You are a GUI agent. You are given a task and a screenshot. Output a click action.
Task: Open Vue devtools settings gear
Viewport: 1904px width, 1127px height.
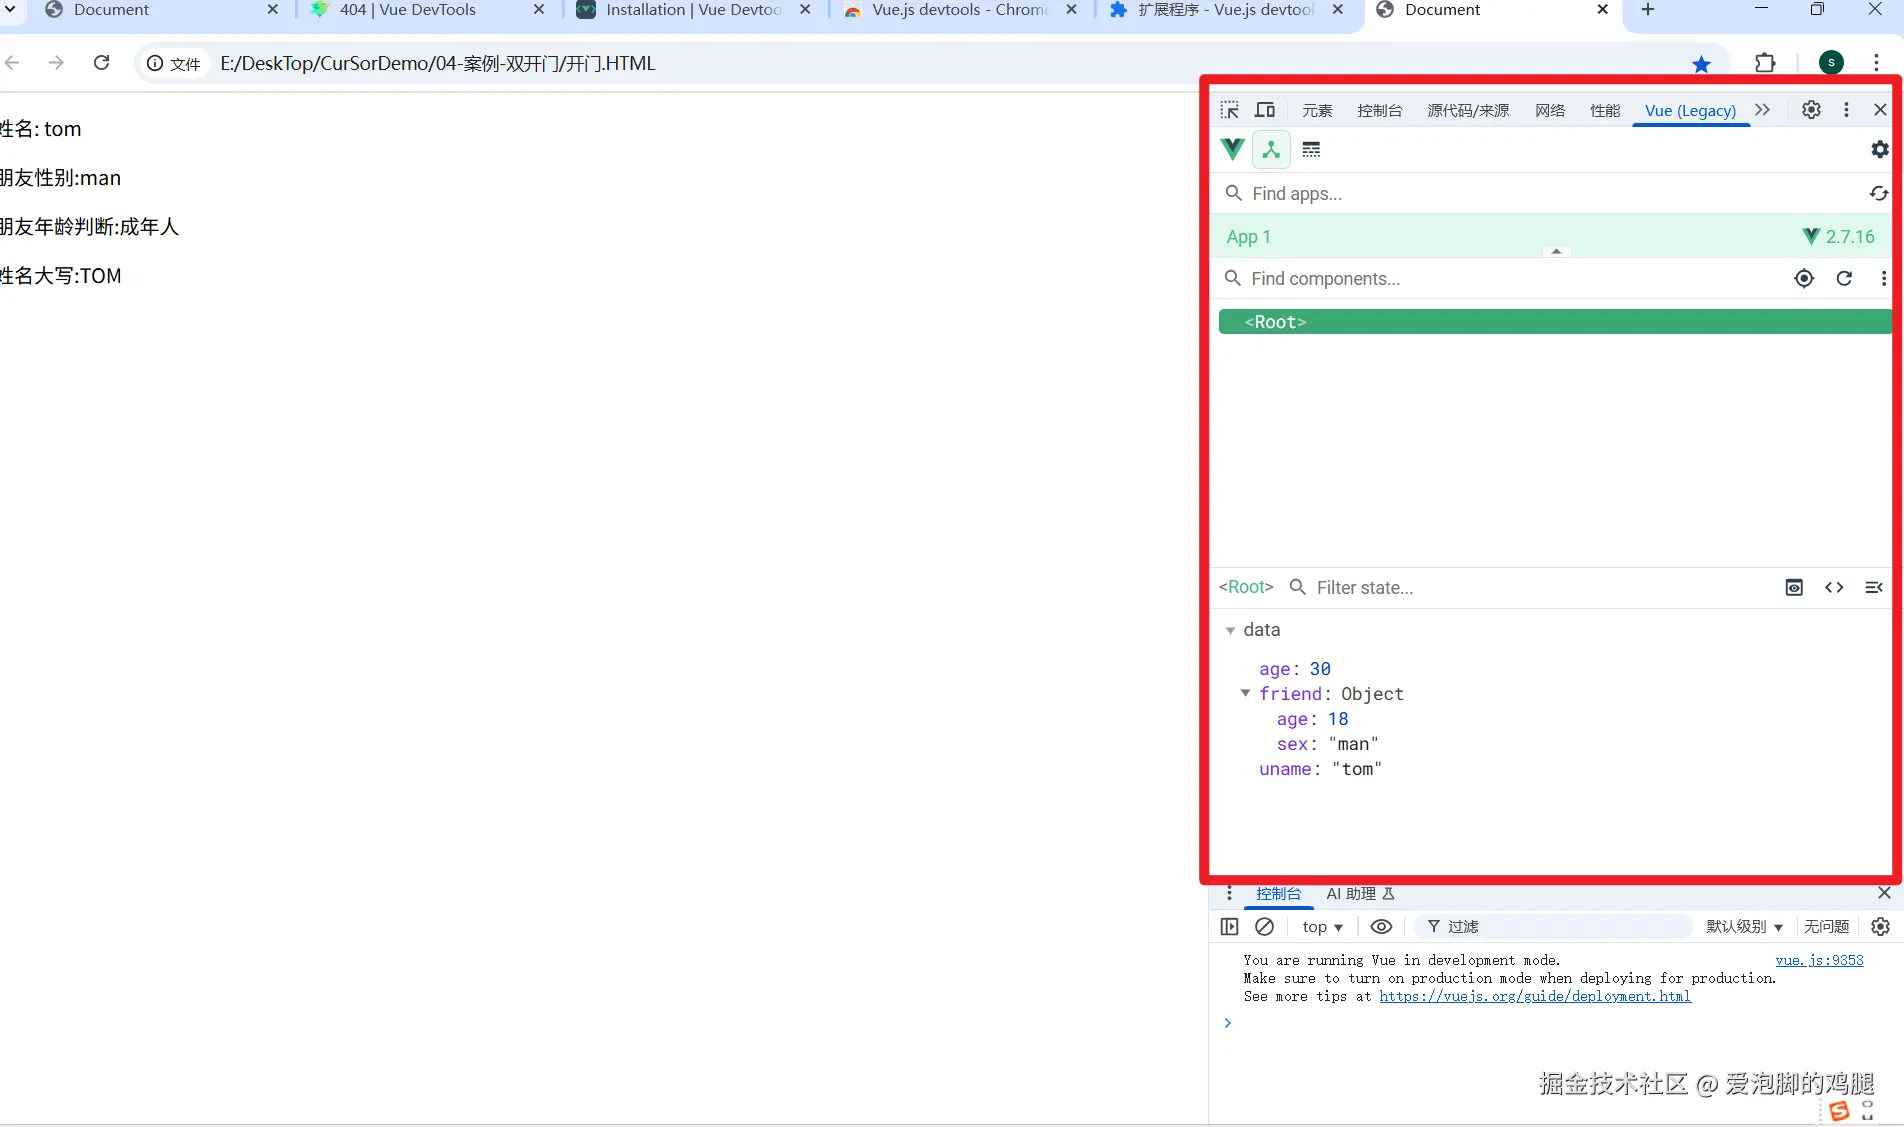(x=1880, y=149)
